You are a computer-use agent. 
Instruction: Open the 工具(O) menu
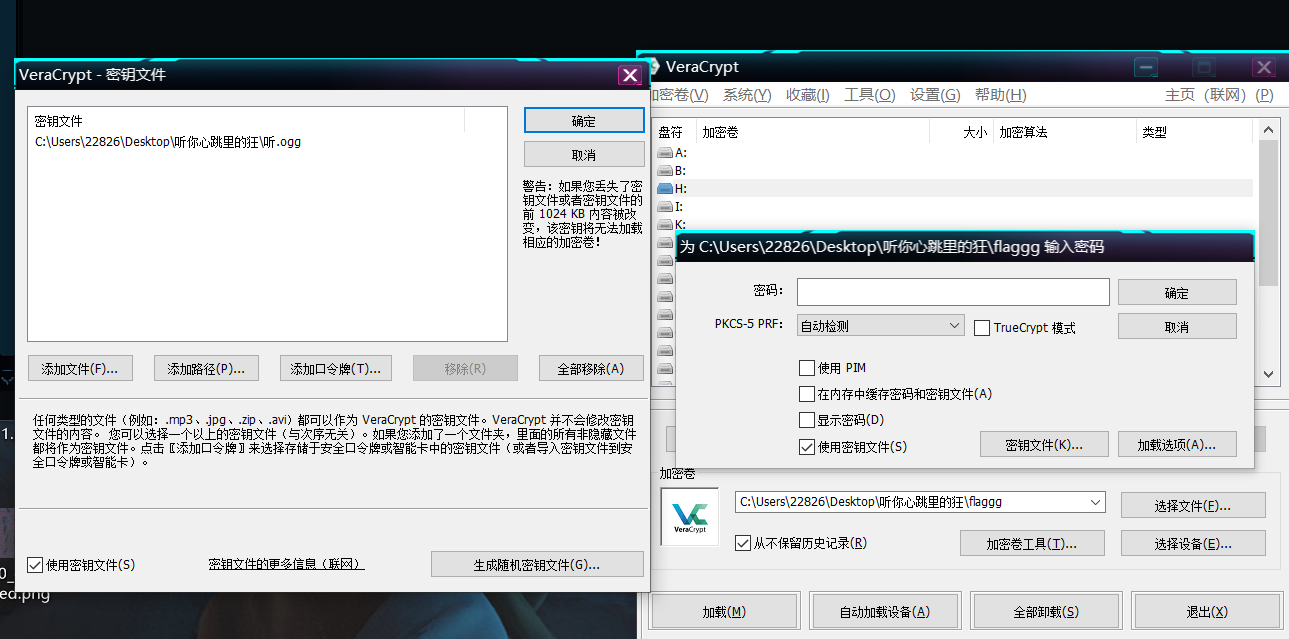pyautogui.click(x=870, y=95)
